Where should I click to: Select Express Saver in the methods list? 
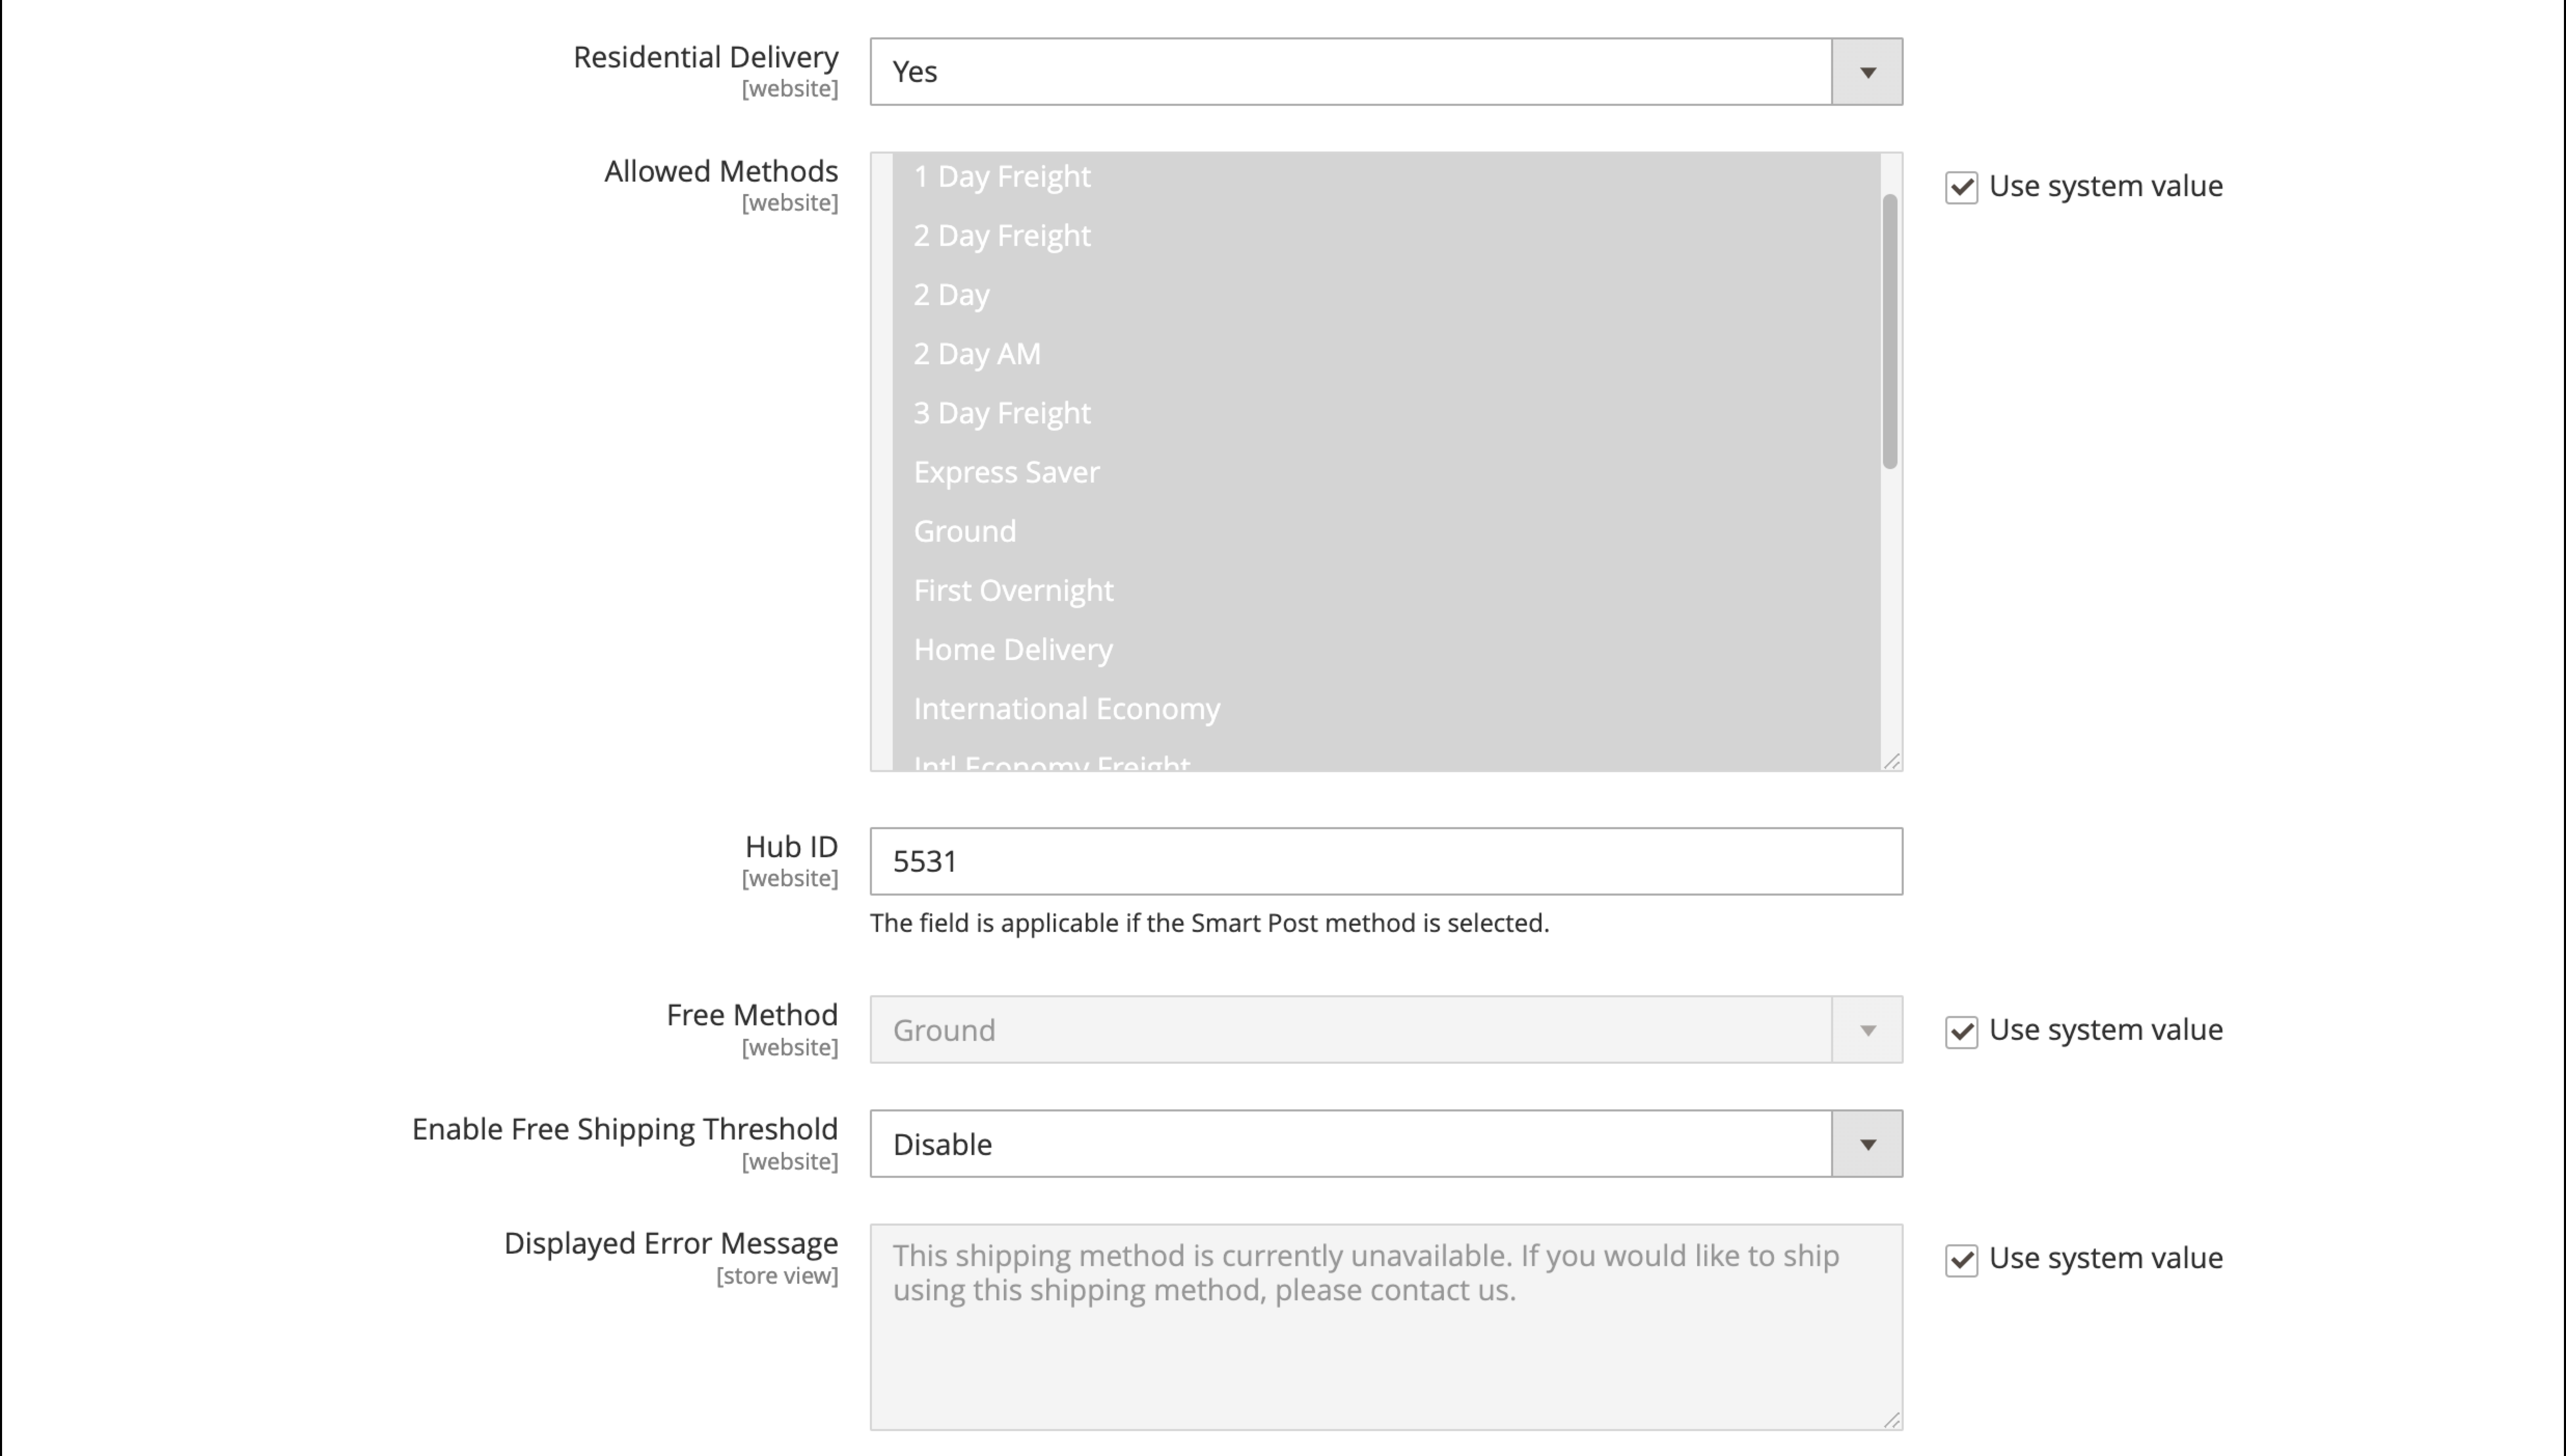coord(1006,472)
